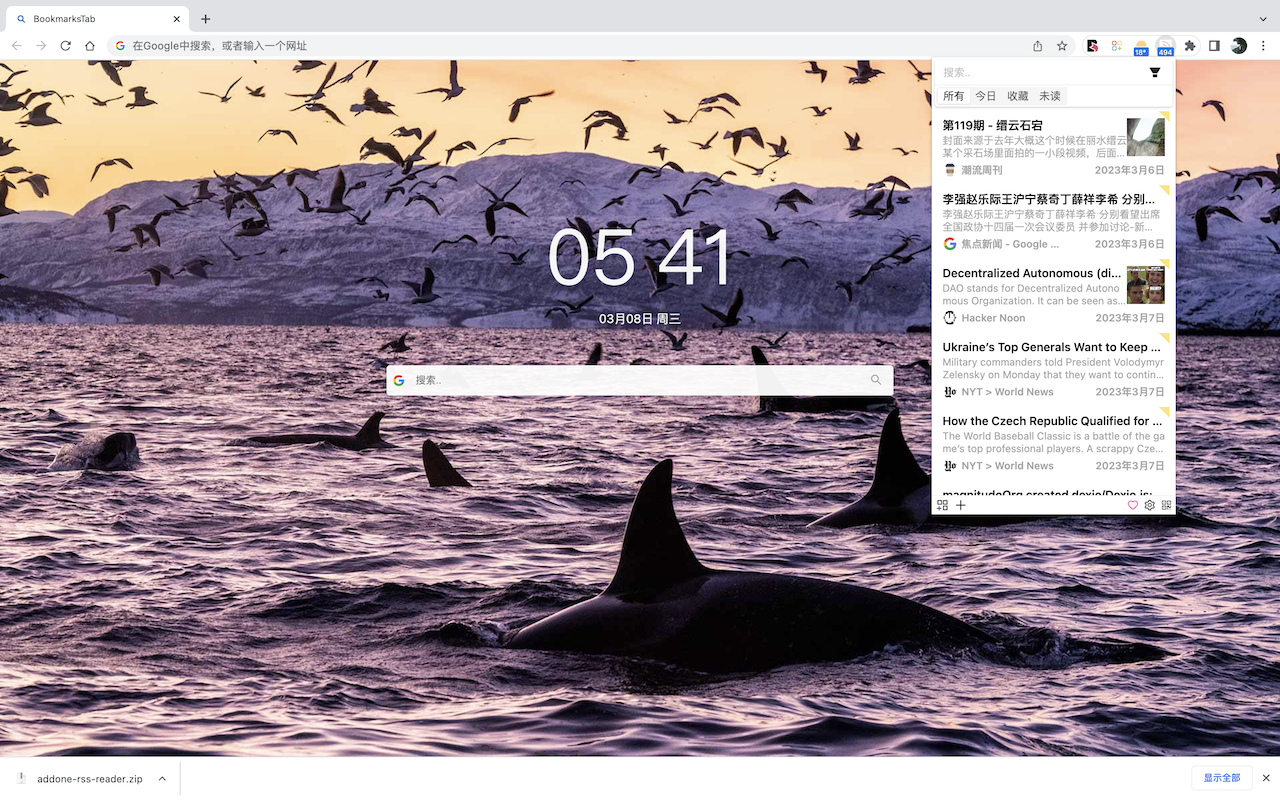Expand the addone-rss-reader.zip download chevron
The height and width of the screenshot is (800, 1280).
[x=162, y=778]
